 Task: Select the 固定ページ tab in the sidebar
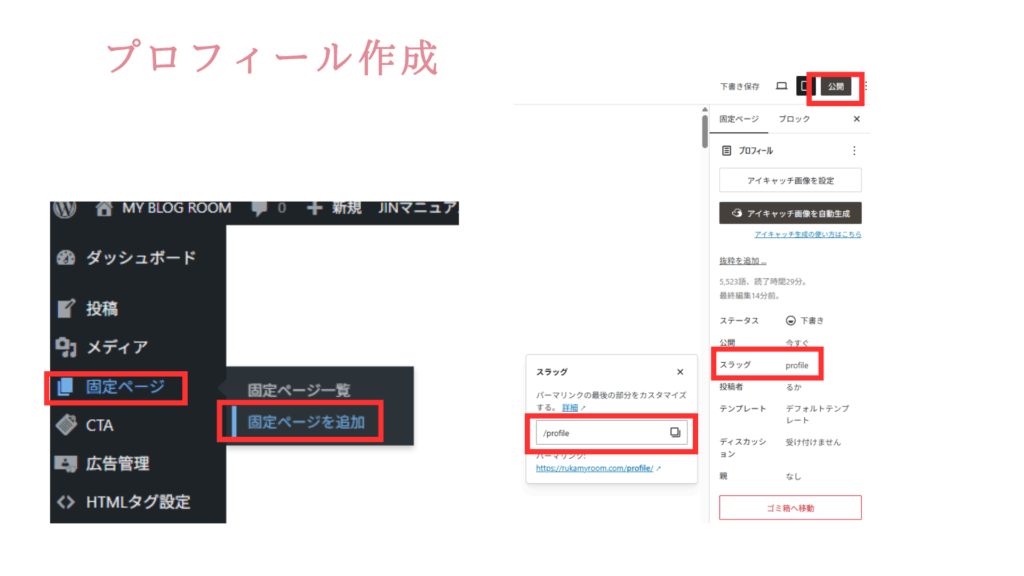click(x=739, y=119)
